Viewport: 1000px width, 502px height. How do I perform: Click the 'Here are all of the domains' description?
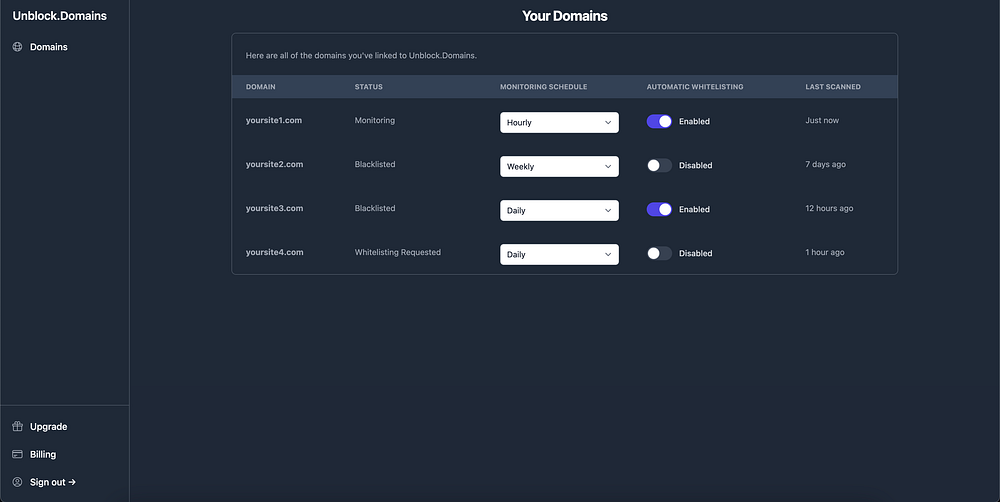pyautogui.click(x=361, y=55)
